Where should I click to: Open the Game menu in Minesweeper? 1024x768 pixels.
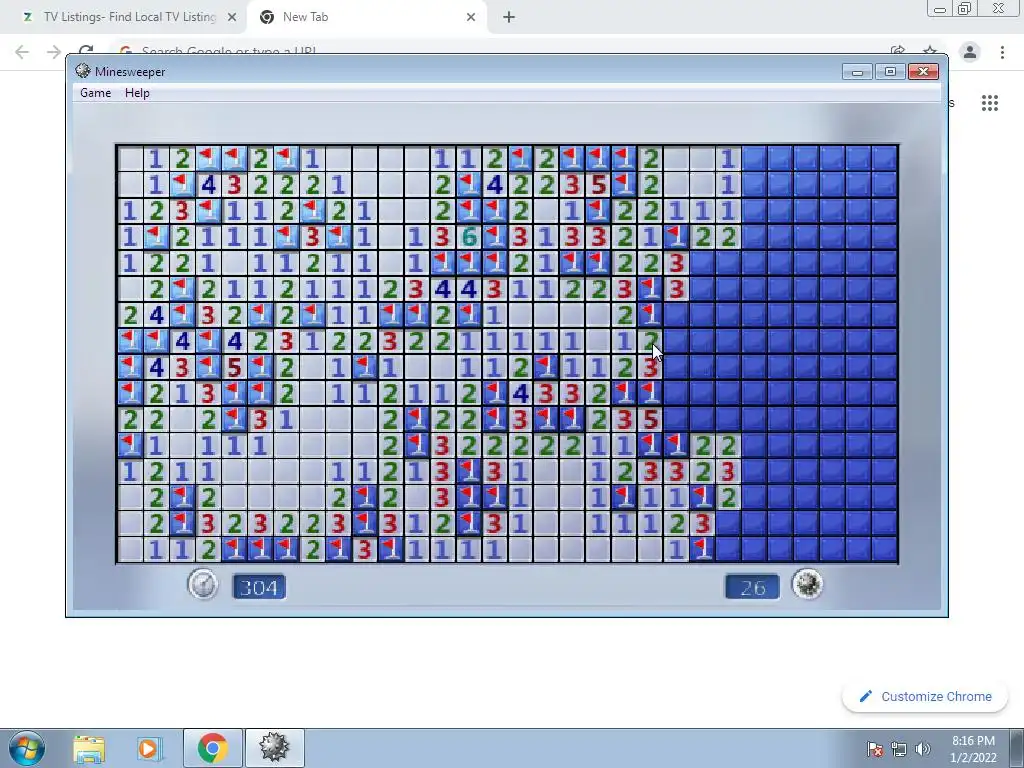click(95, 93)
